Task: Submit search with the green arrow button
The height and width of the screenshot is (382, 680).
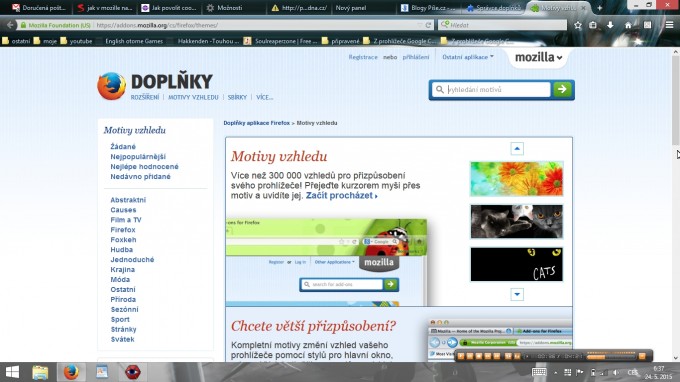Action: (x=562, y=89)
